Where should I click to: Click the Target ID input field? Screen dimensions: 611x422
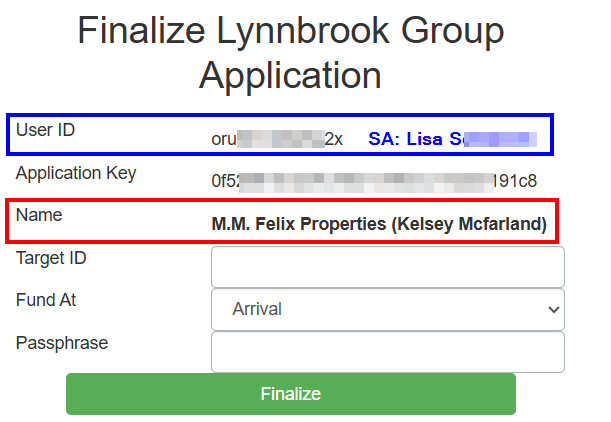click(x=387, y=267)
